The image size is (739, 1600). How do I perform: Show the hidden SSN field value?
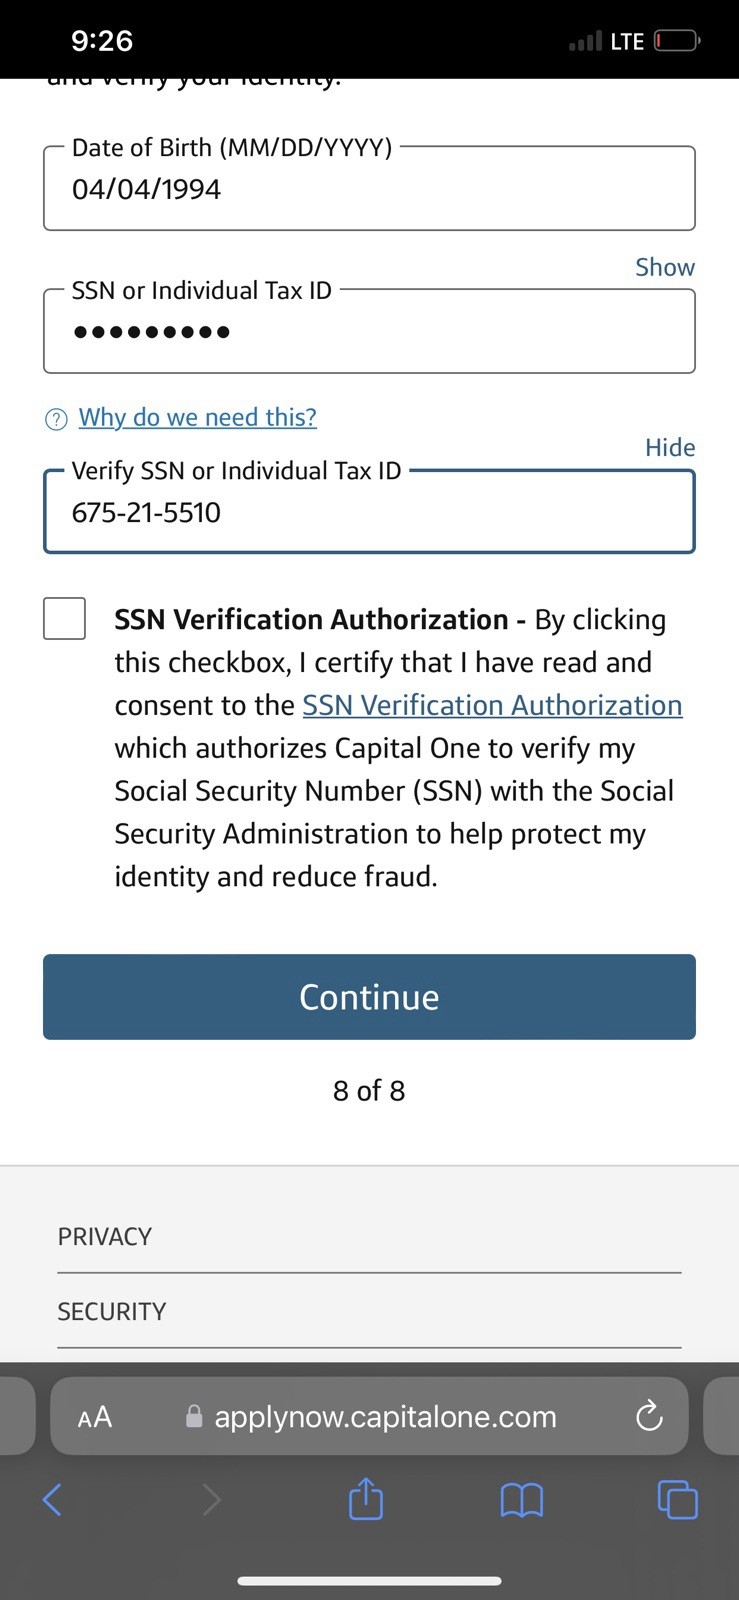click(665, 267)
